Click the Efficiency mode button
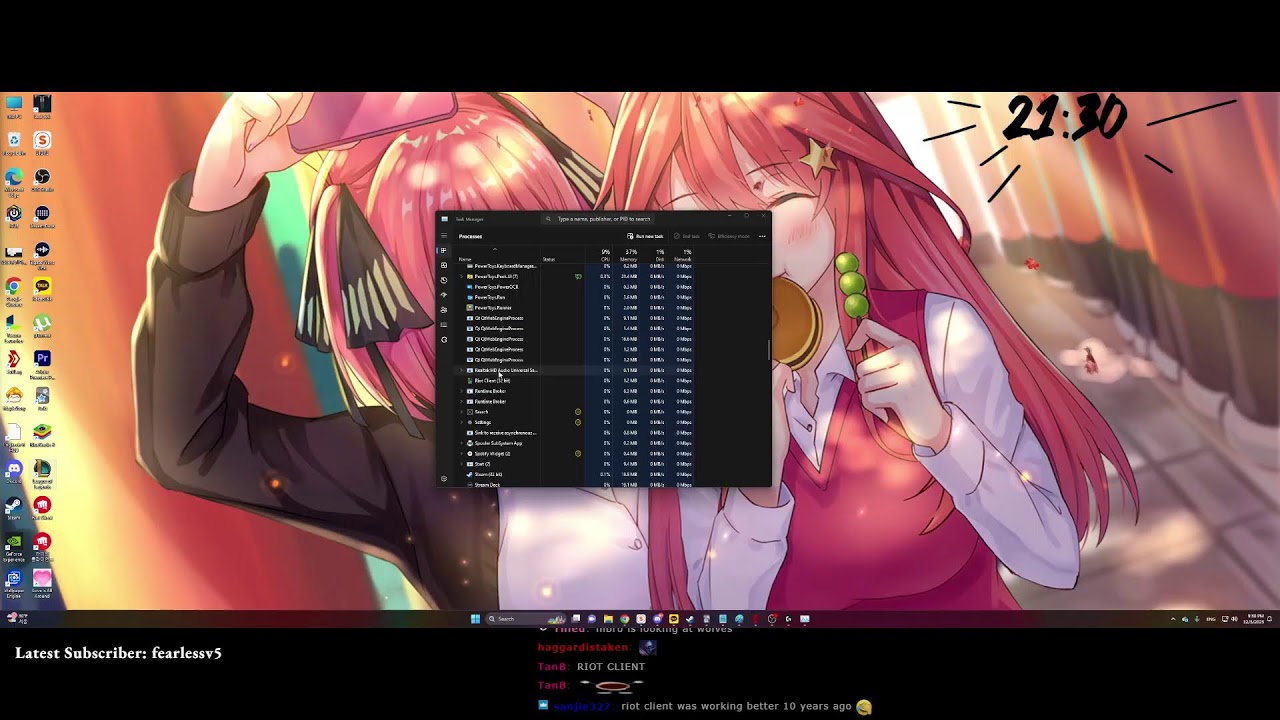 point(729,236)
